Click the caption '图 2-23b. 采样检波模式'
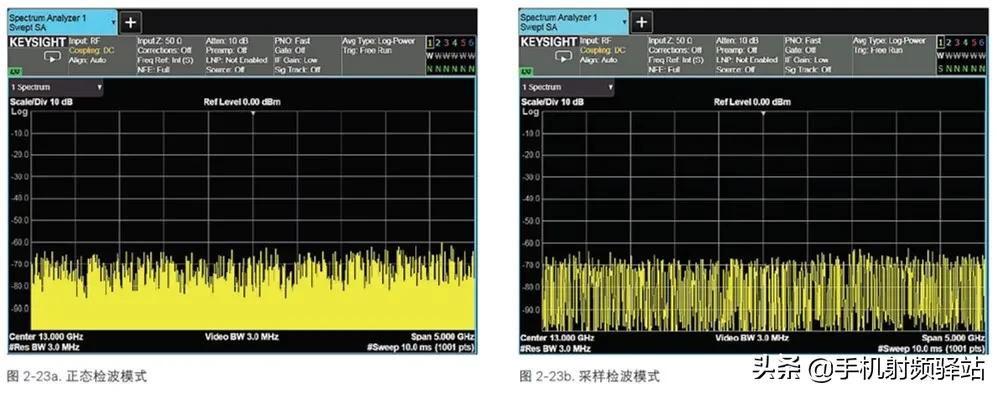The height and width of the screenshot is (393, 997). (x=589, y=376)
